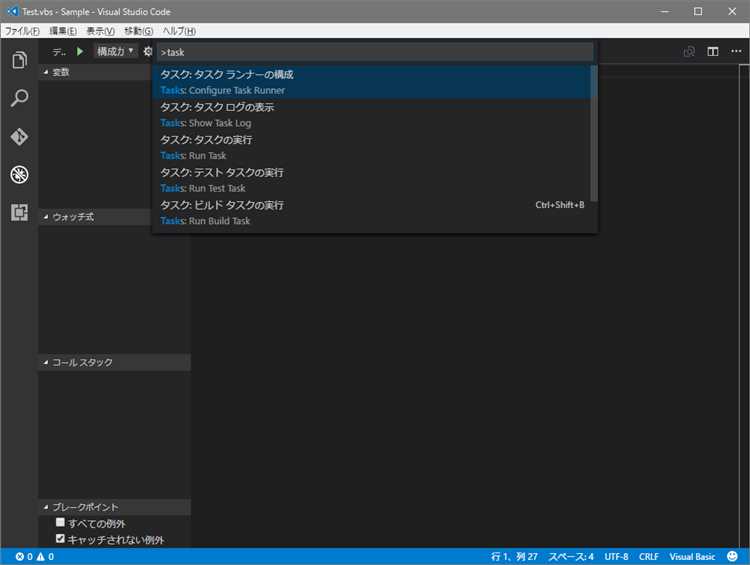Click the warning count icon in status bar
This screenshot has height=565, width=750.
pos(40,556)
